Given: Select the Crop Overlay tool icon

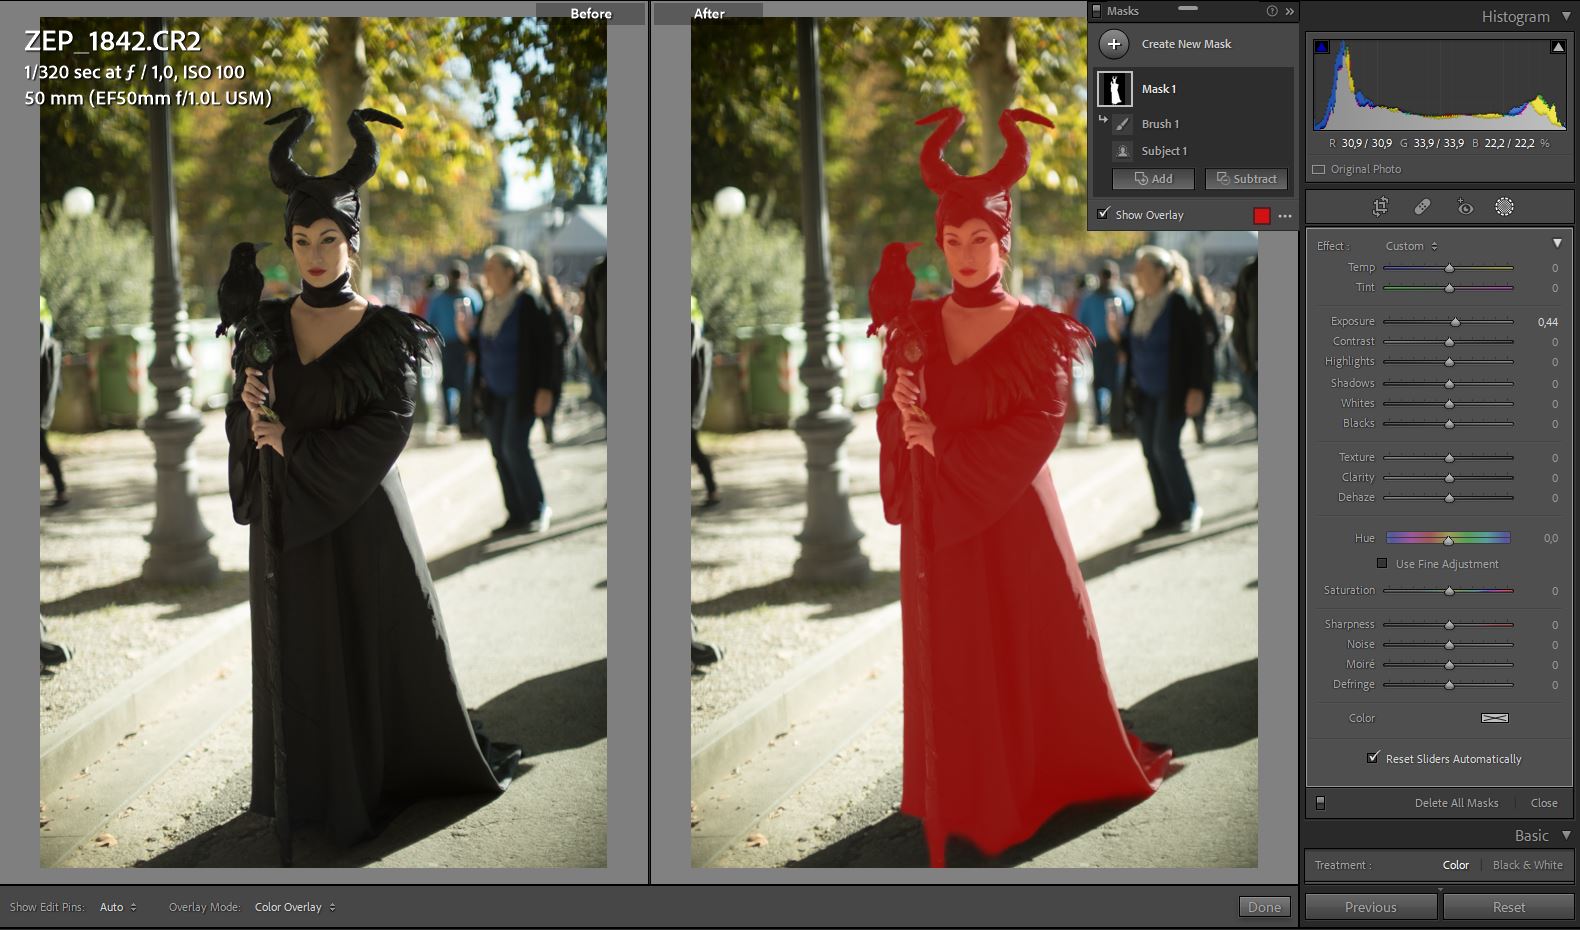Looking at the screenshot, I should [x=1380, y=207].
